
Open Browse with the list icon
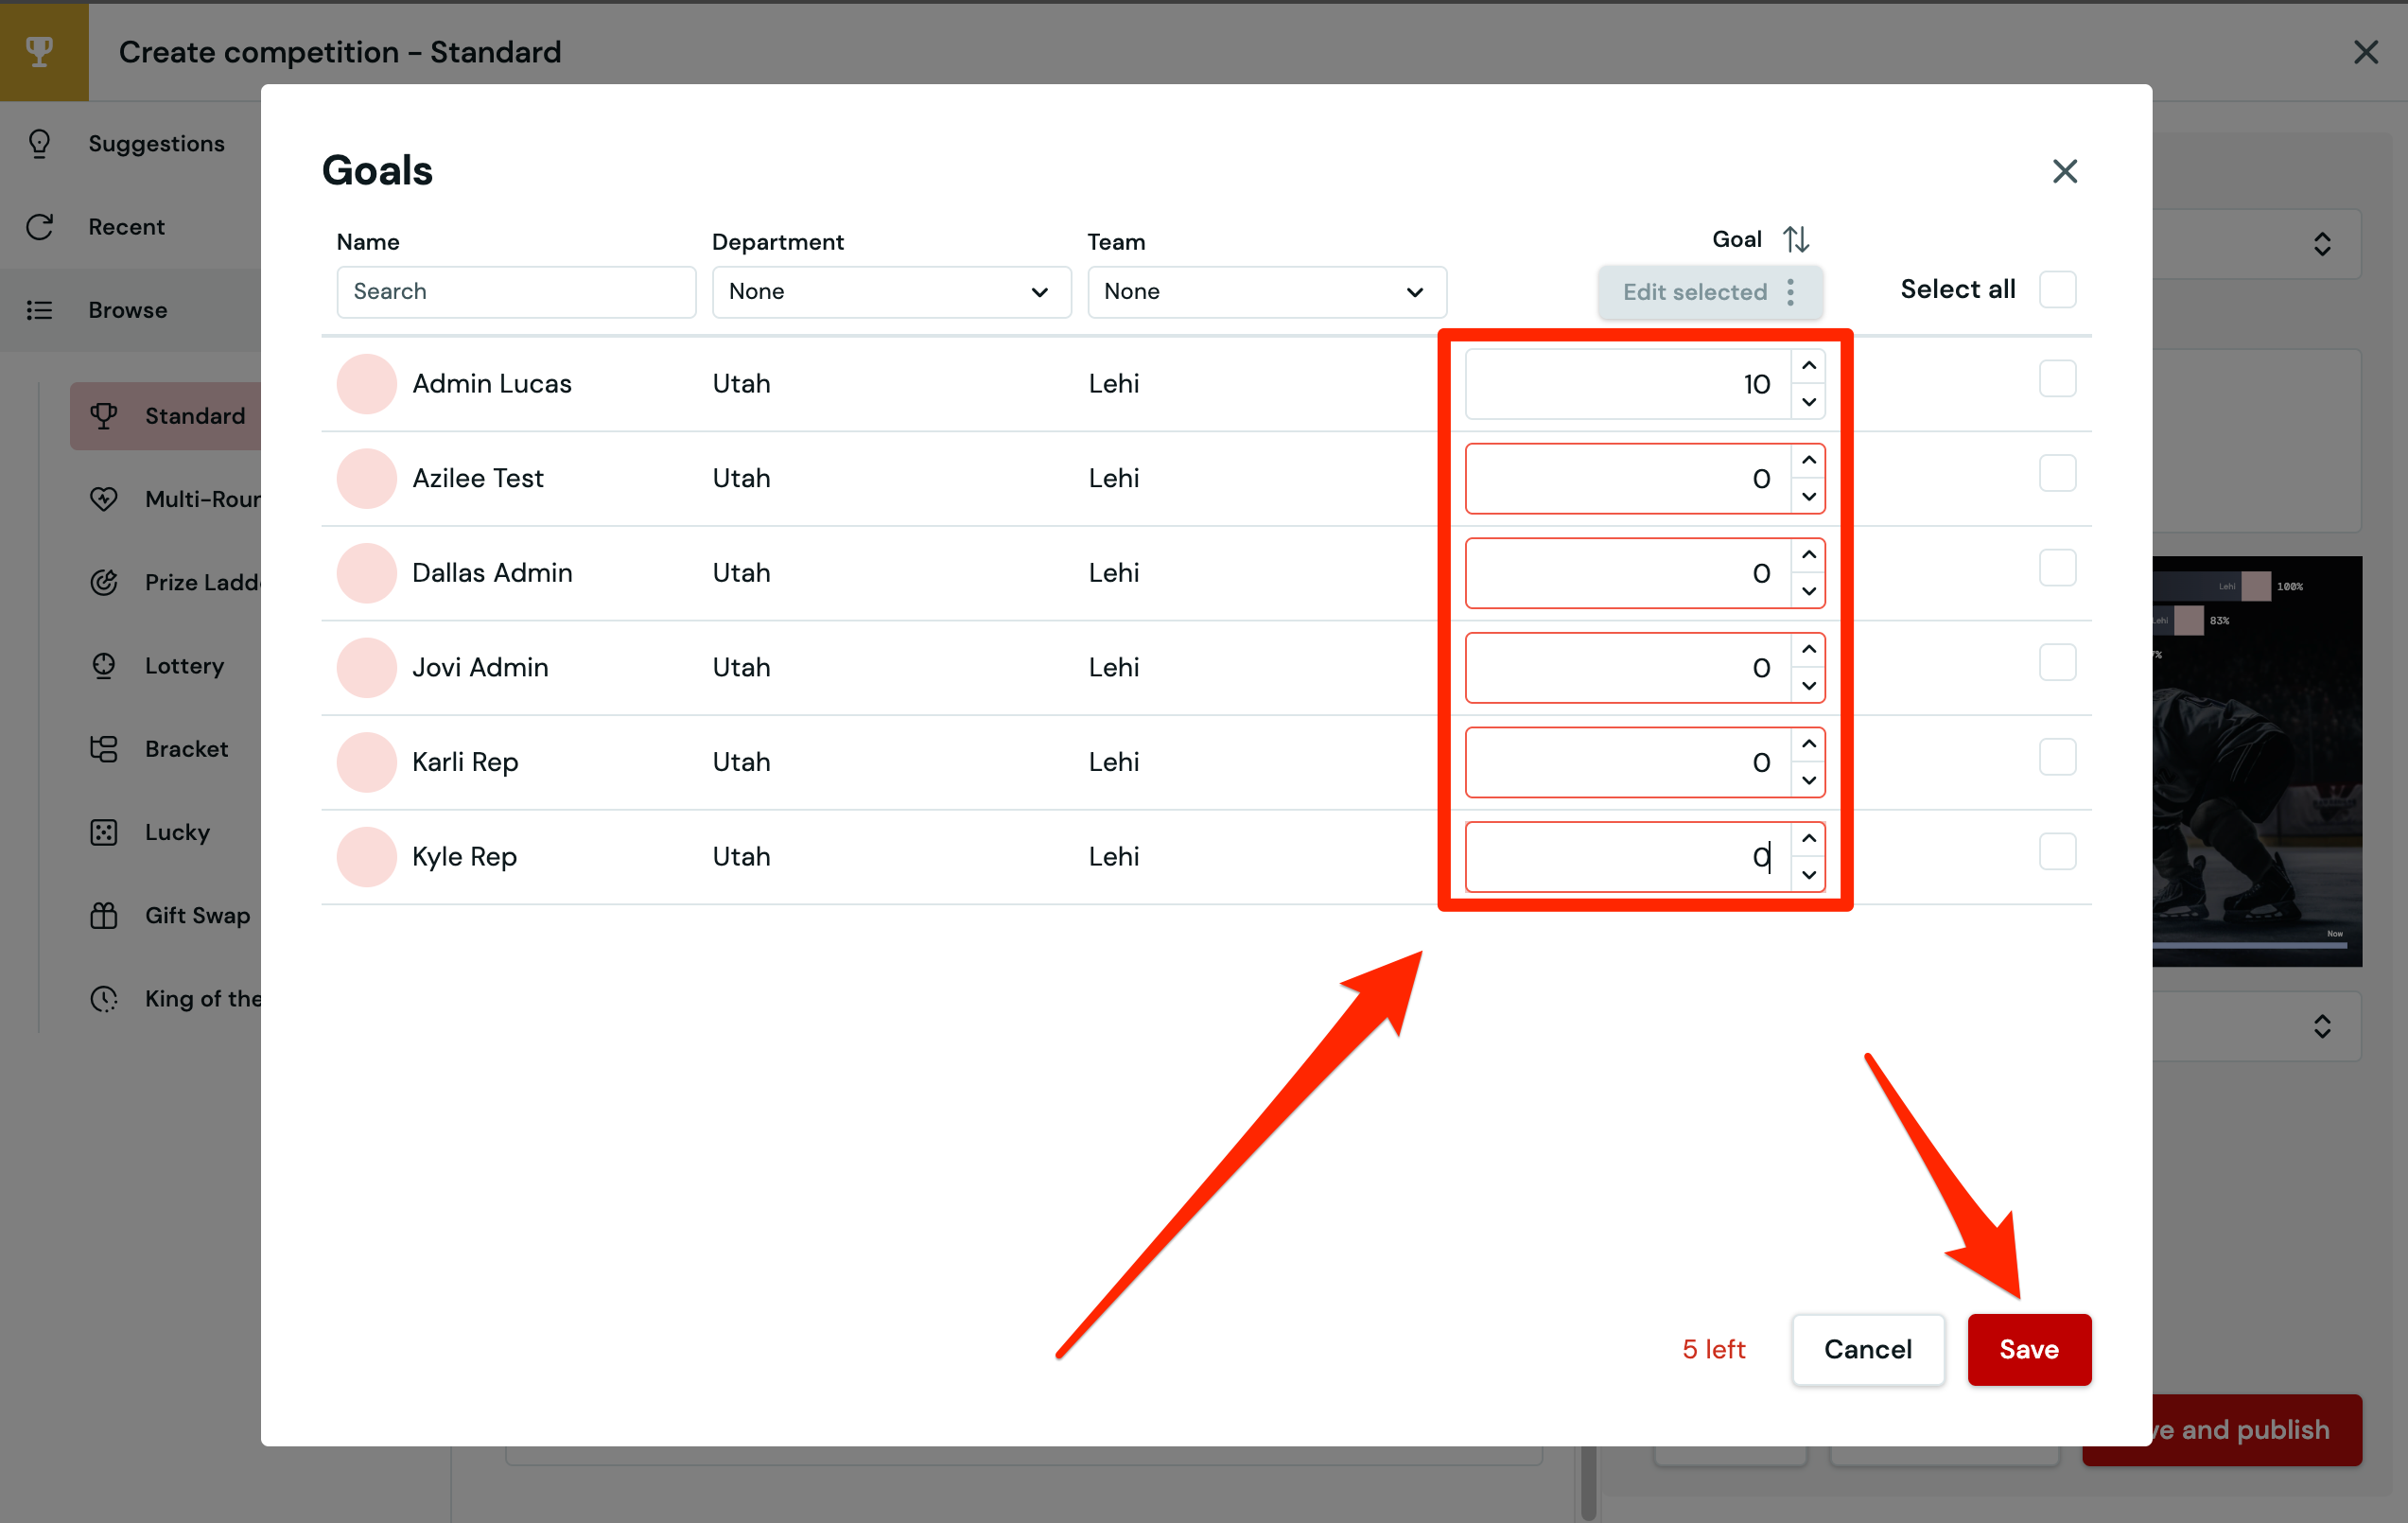pyautogui.click(x=40, y=310)
